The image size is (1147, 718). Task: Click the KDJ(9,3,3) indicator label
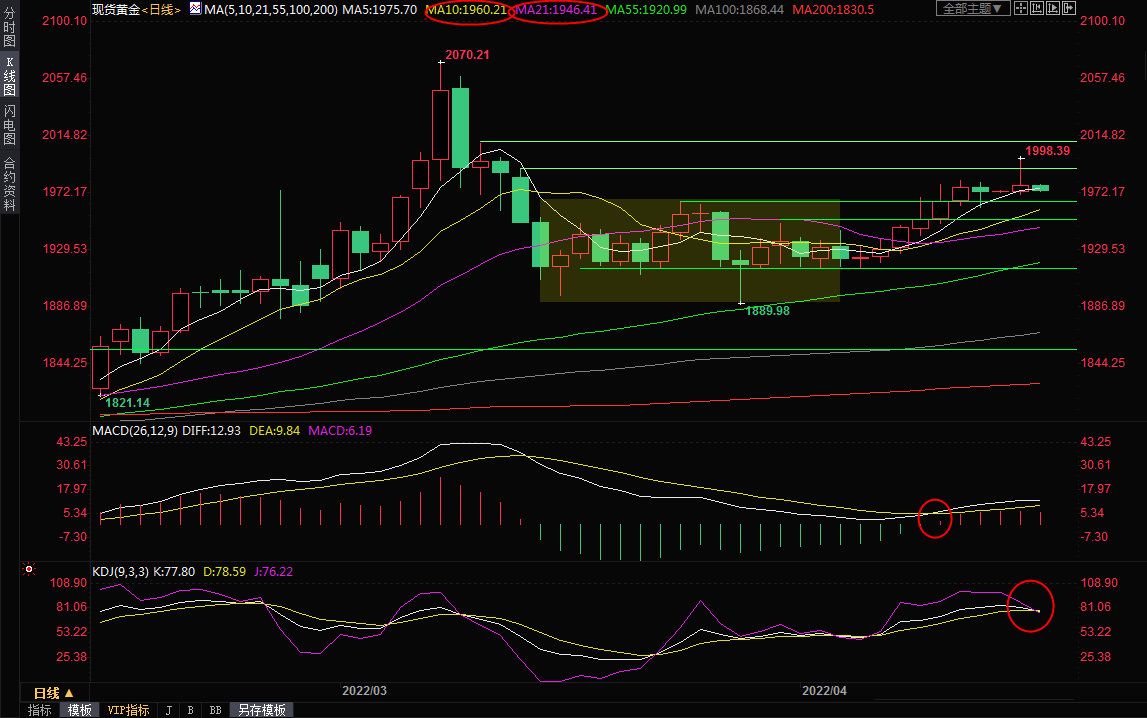click(x=122, y=572)
